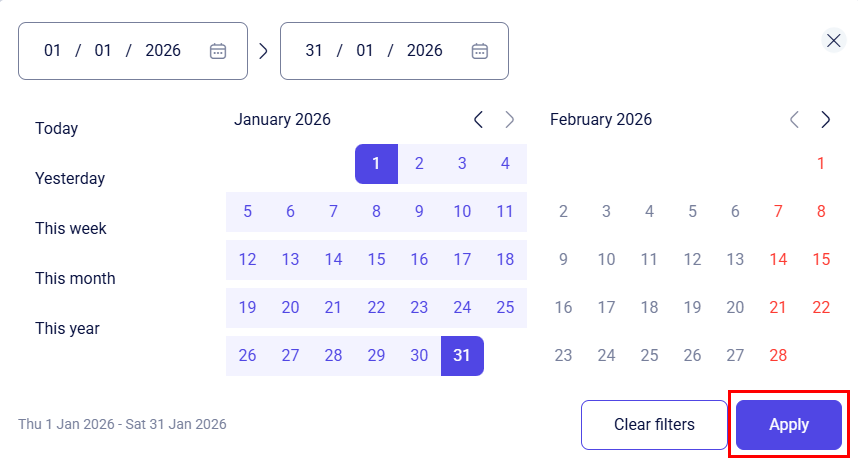This screenshot has height=468, width=858.
Task: Go to next month from February 2026
Action: click(825, 120)
